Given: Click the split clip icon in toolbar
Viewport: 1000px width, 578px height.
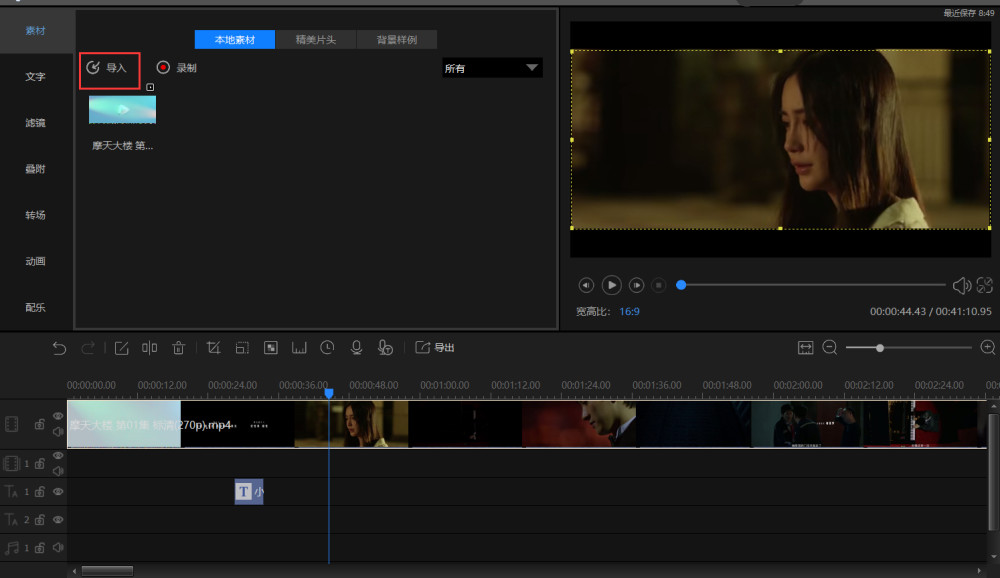Looking at the screenshot, I should coord(149,348).
